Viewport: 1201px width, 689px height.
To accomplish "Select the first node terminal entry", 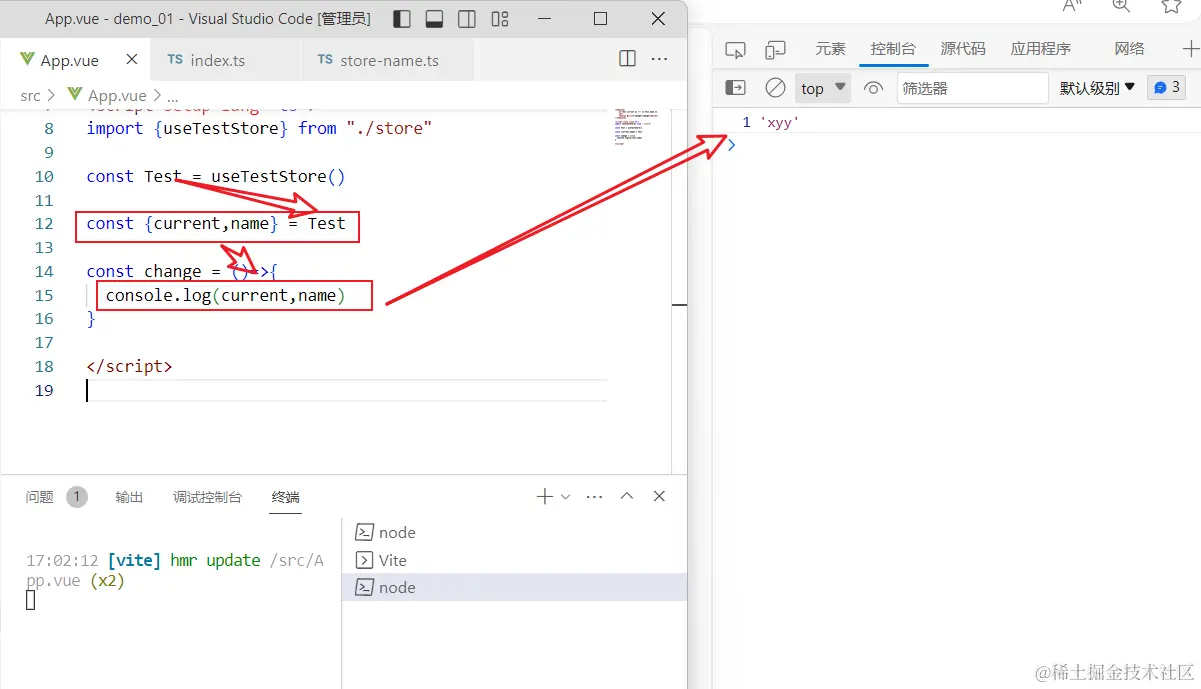I will pos(514,533).
